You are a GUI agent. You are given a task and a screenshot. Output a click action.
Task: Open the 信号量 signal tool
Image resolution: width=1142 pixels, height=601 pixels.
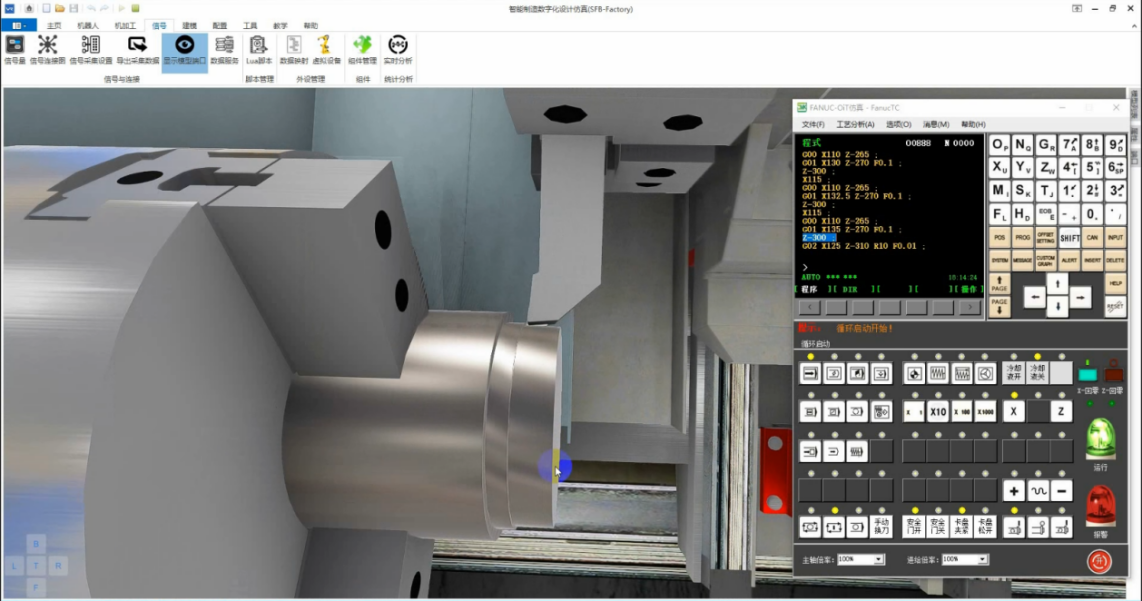click(15, 50)
